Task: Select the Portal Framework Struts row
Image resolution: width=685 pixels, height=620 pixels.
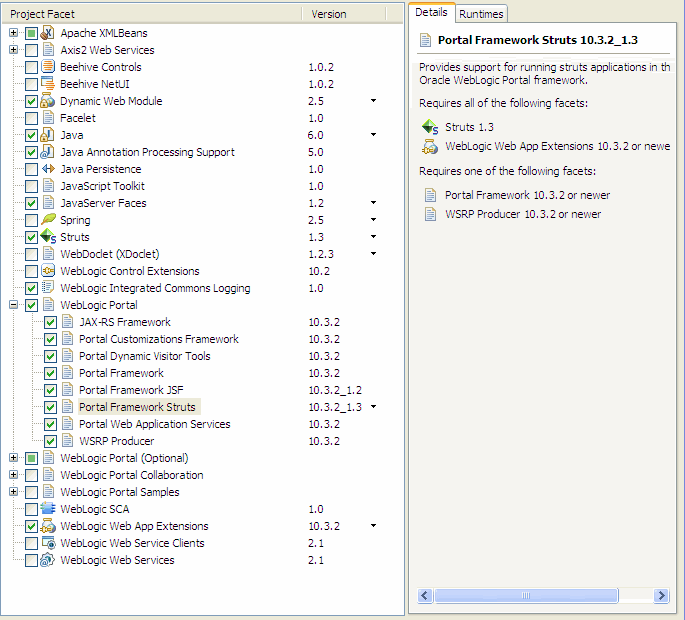Action: pyautogui.click(x=137, y=407)
